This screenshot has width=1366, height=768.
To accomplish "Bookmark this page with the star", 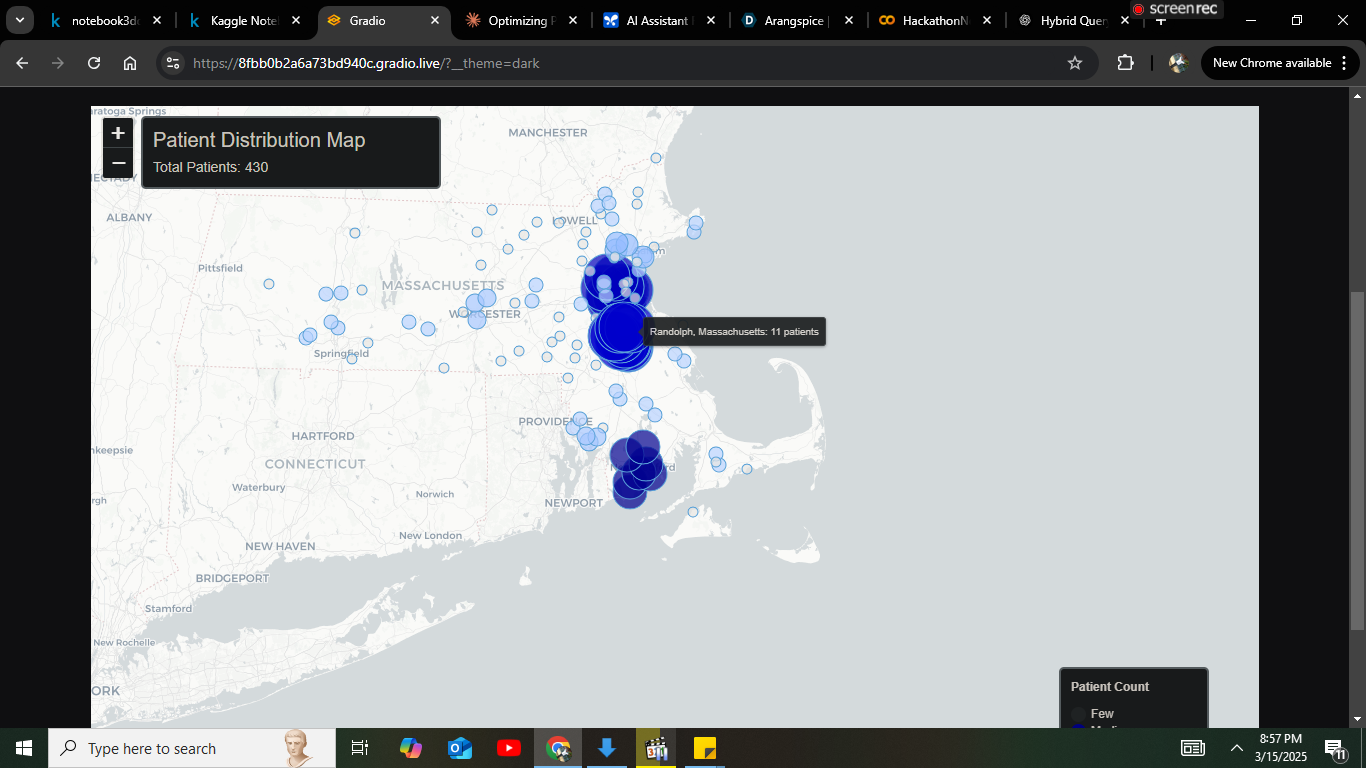I will tap(1075, 63).
